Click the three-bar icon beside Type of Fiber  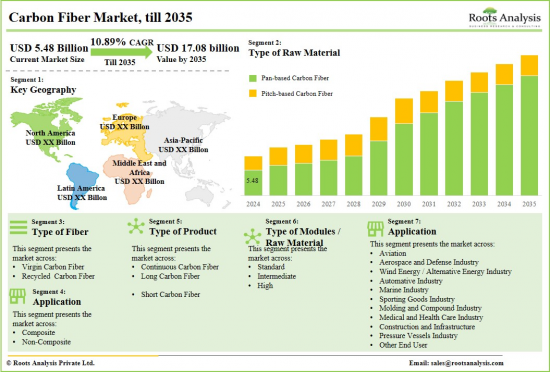click(19, 227)
